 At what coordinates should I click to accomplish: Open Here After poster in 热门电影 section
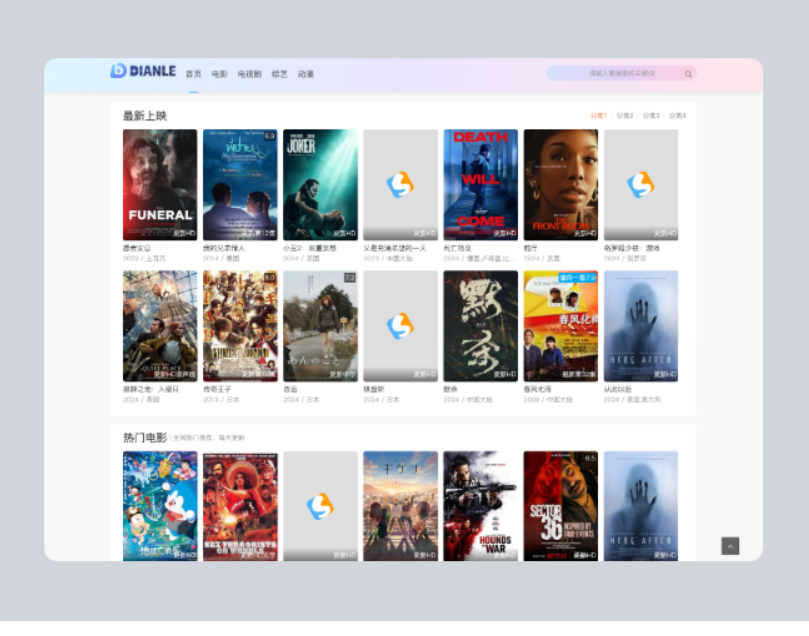pyautogui.click(x=641, y=506)
